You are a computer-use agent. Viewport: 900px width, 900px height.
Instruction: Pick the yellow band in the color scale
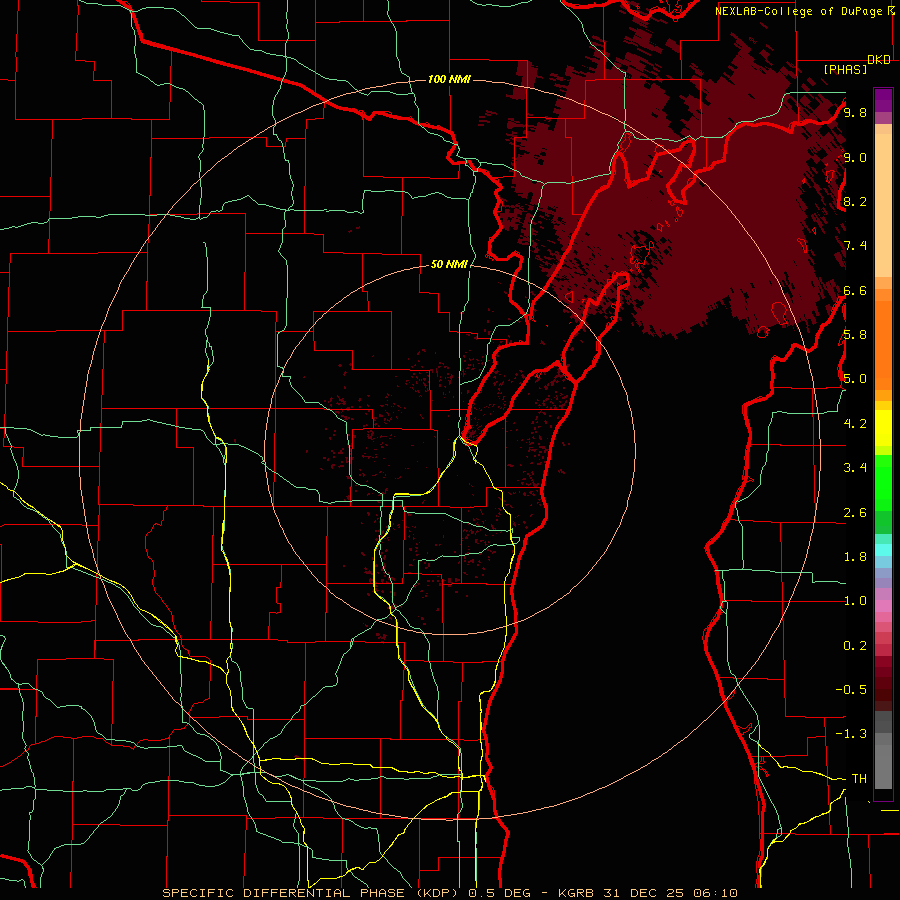(x=883, y=428)
